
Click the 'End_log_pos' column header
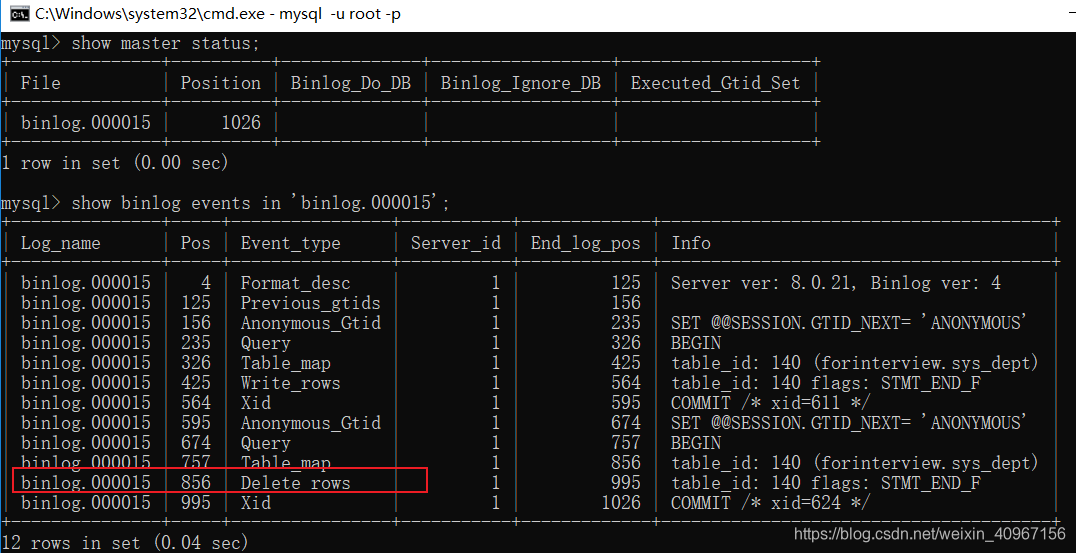585,244
